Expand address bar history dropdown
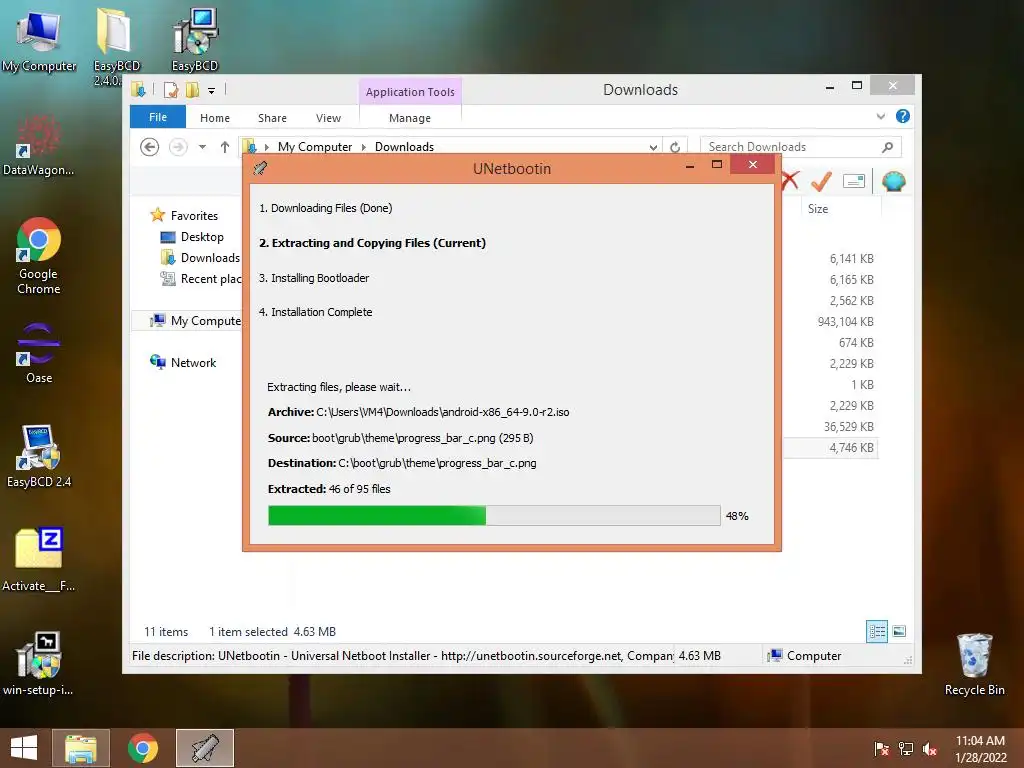 coord(653,148)
